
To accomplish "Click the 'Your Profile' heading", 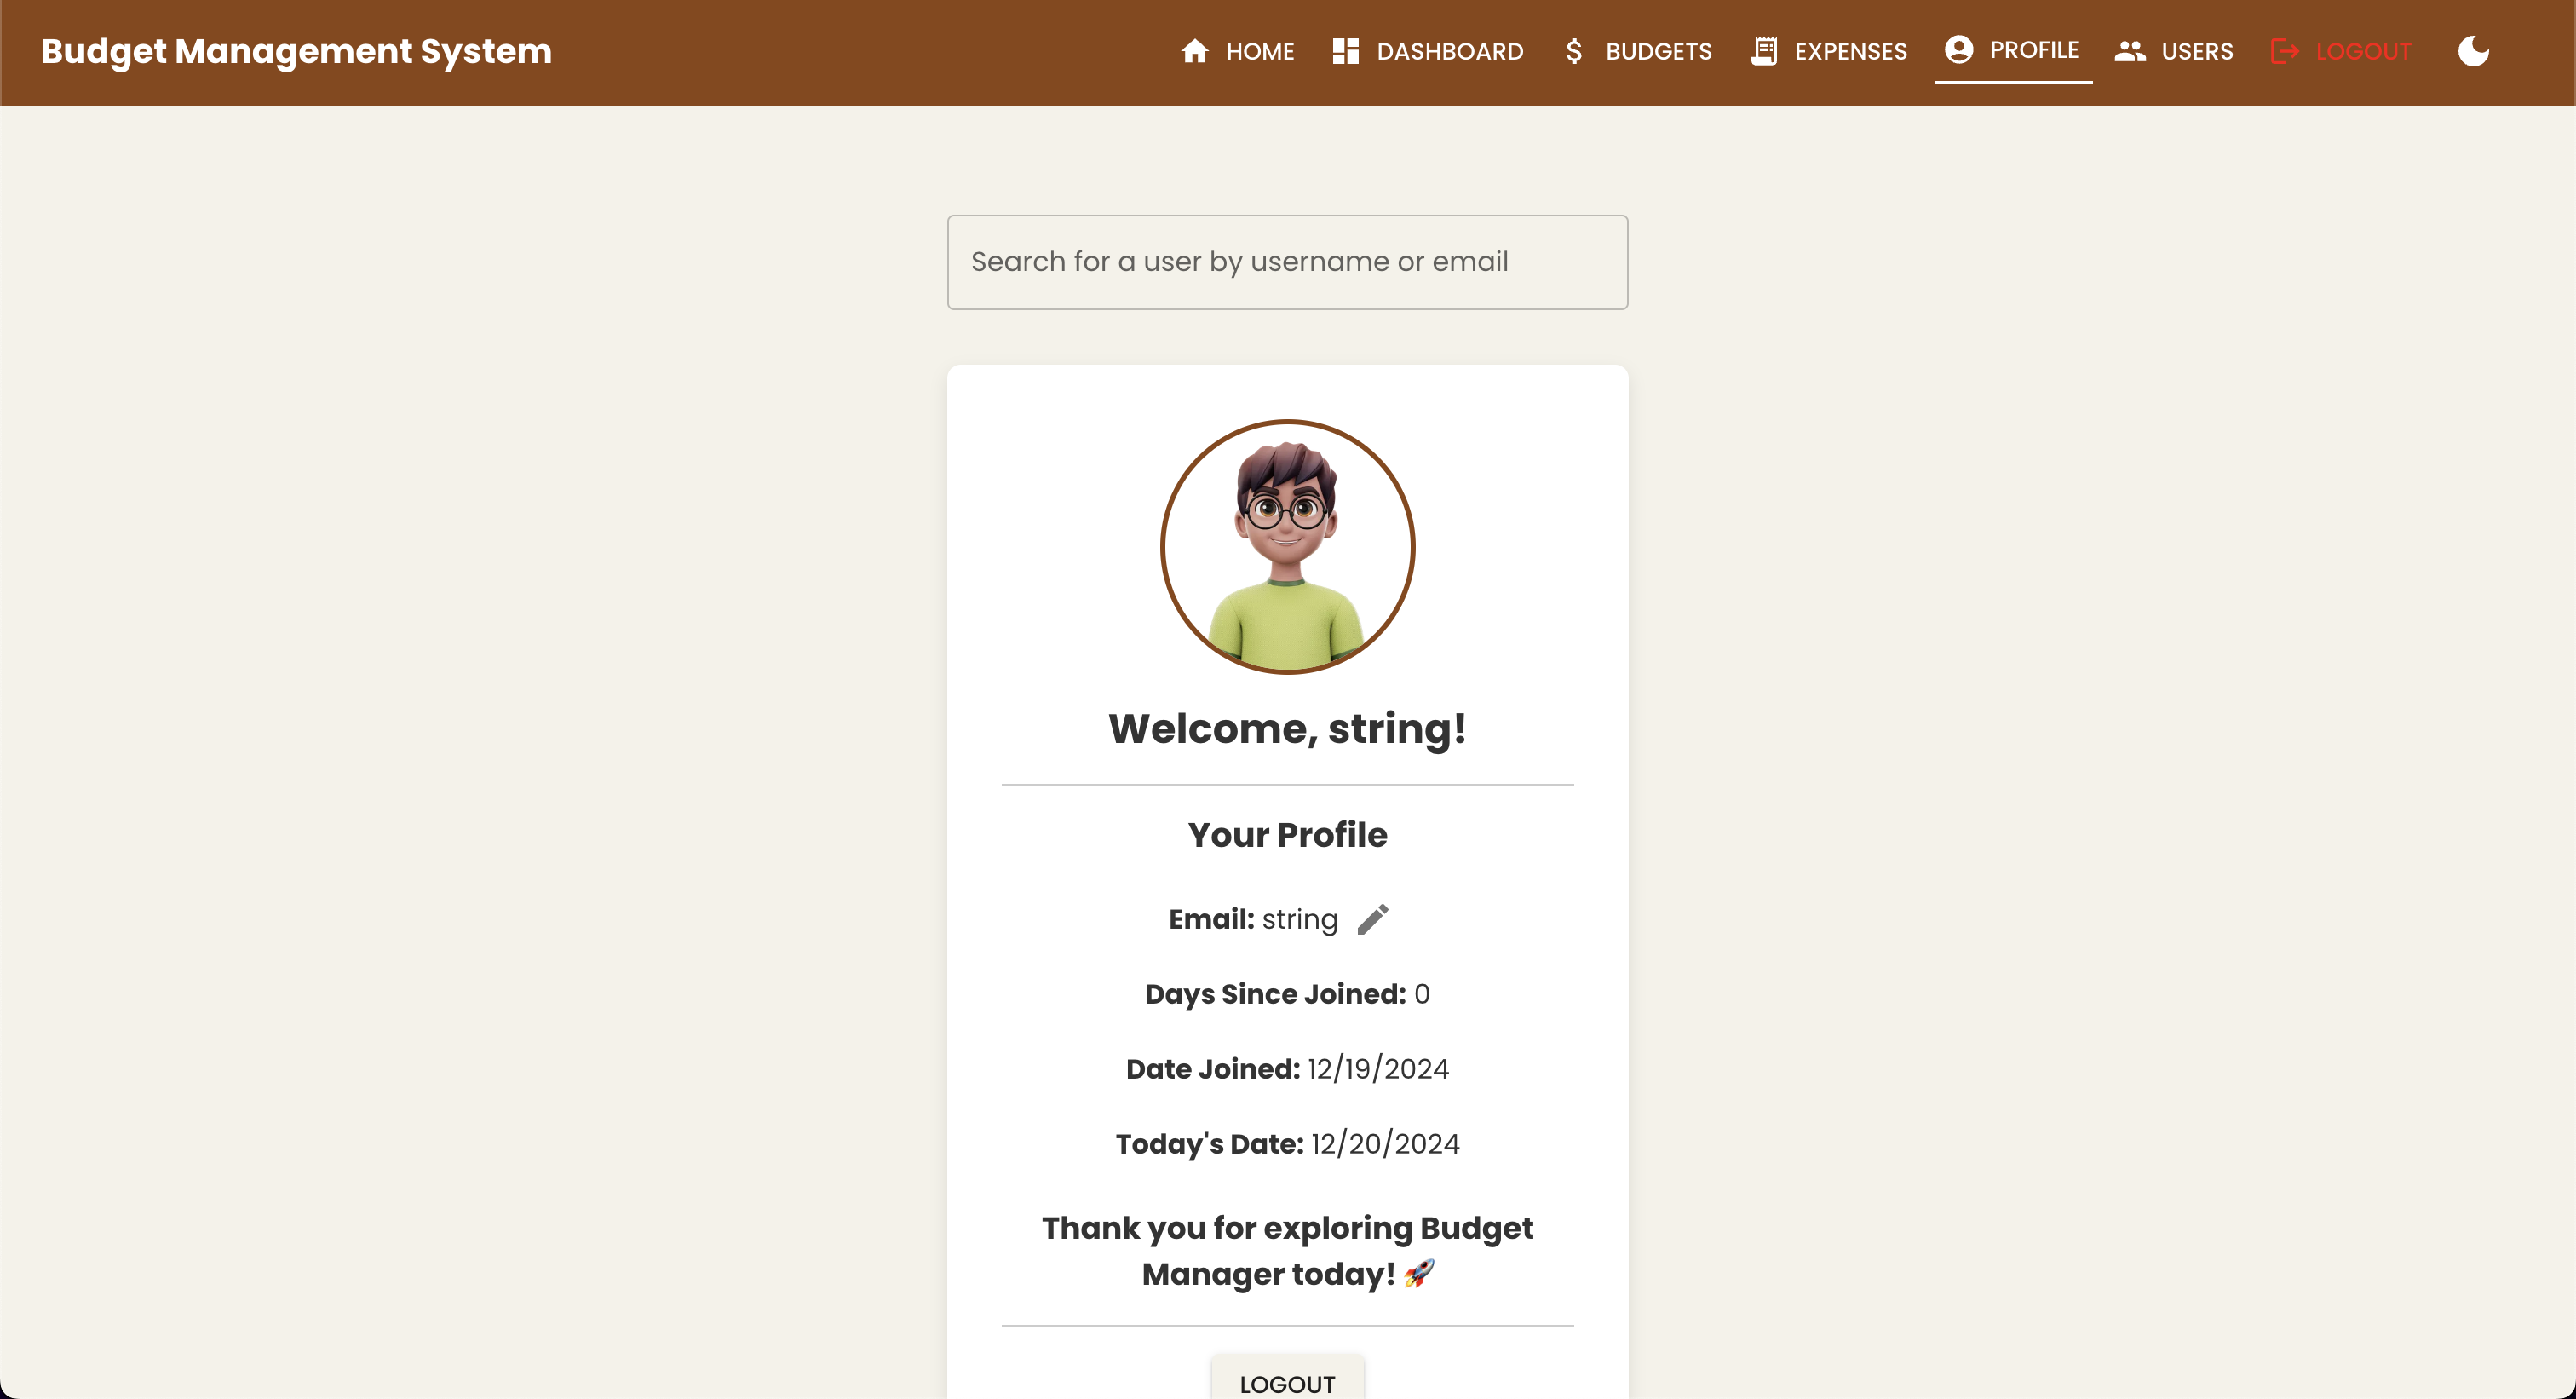I will point(1287,834).
